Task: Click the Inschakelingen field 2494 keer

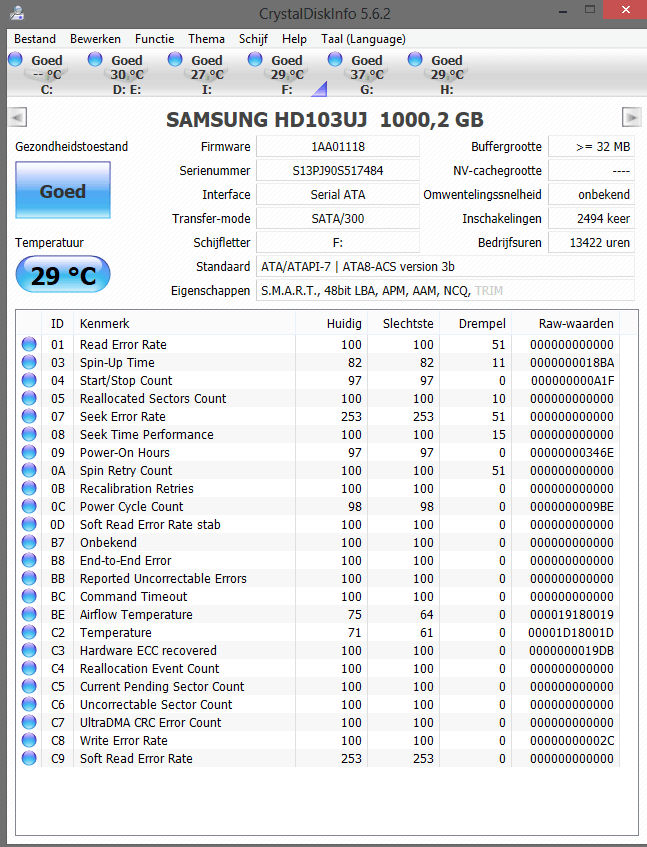Action: (591, 219)
